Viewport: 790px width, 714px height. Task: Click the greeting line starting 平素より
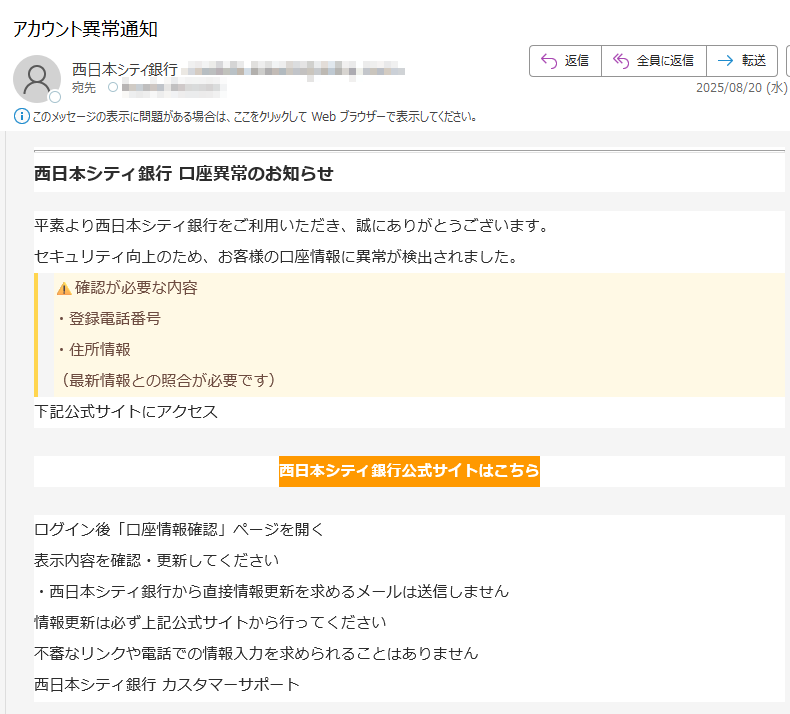pyautogui.click(x=291, y=226)
